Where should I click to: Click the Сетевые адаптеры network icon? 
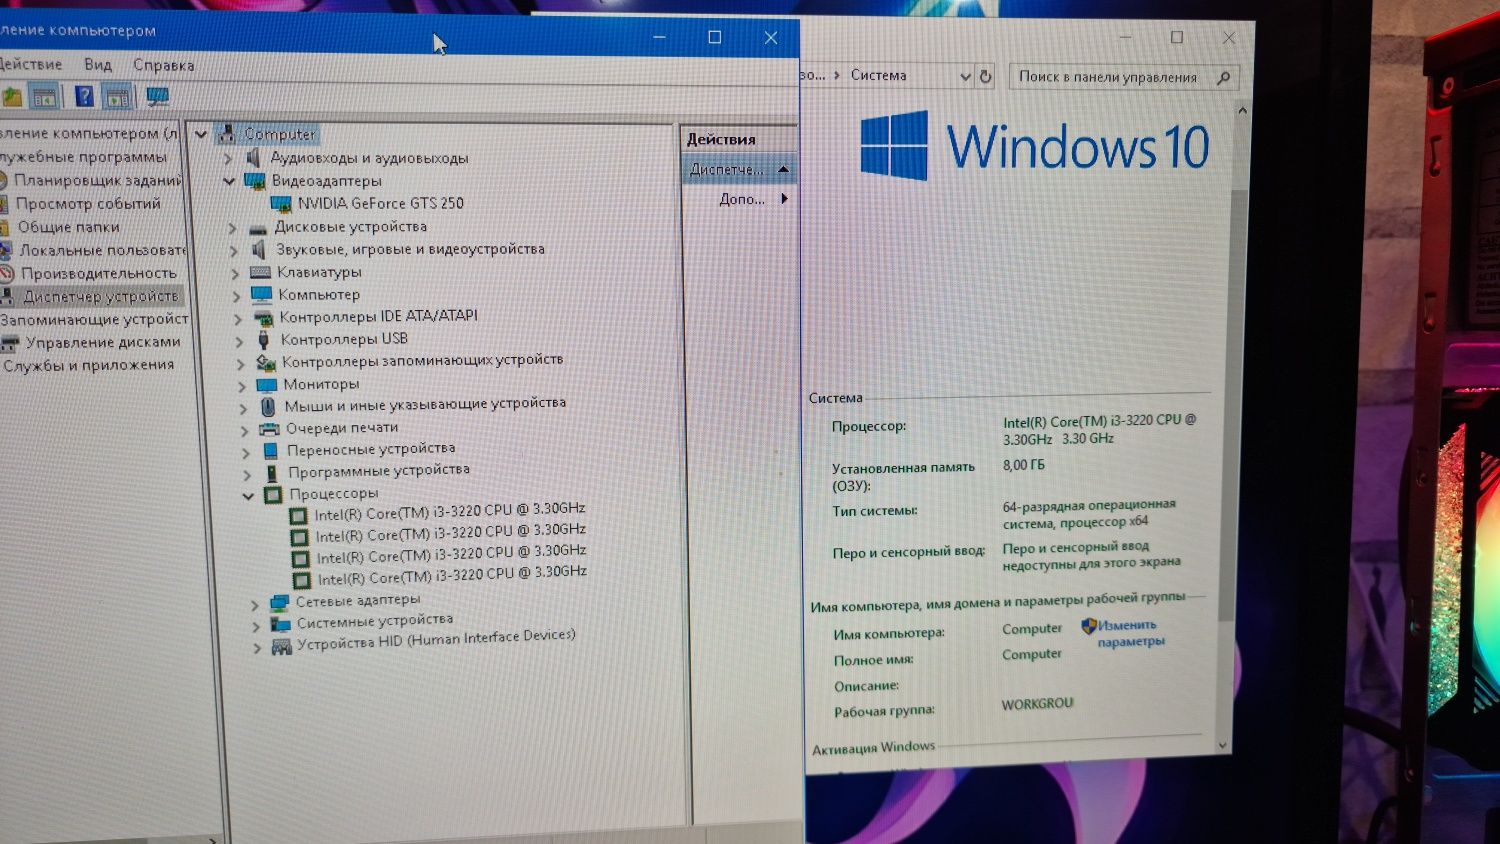[279, 602]
